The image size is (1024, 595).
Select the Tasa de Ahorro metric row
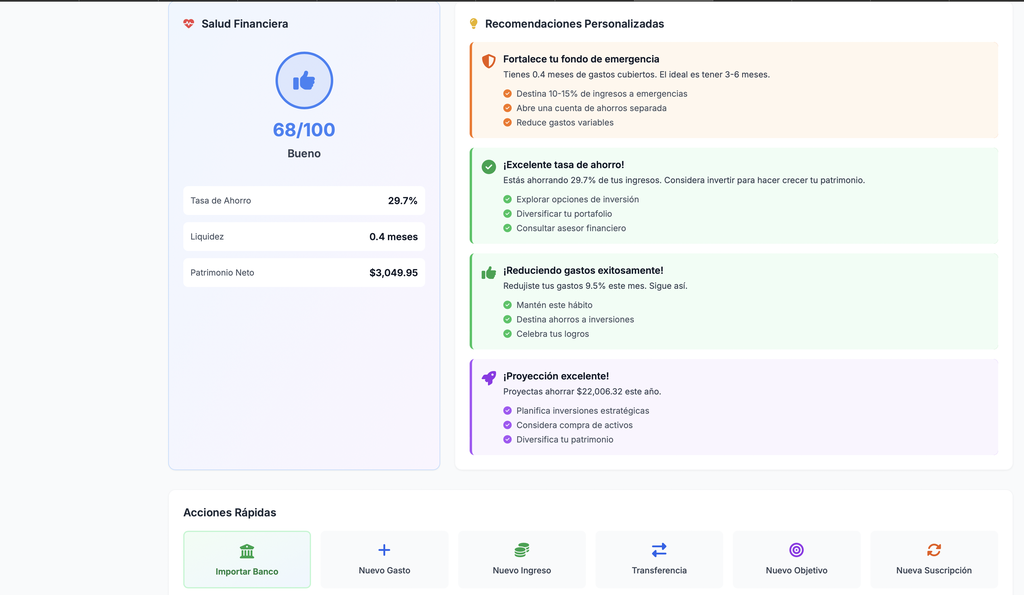coord(304,200)
